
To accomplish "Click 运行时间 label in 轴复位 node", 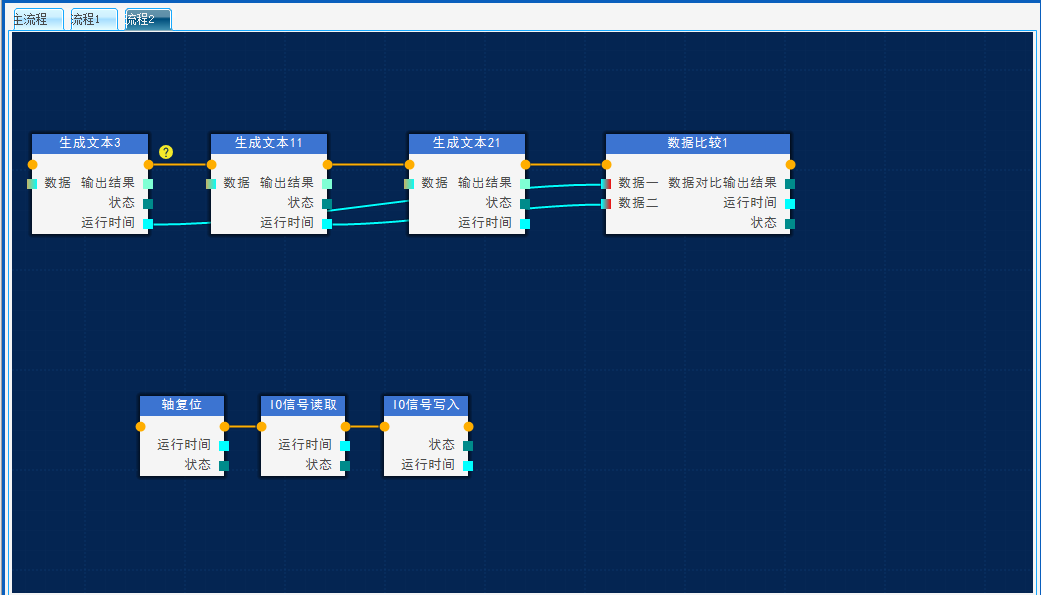I will pos(184,444).
